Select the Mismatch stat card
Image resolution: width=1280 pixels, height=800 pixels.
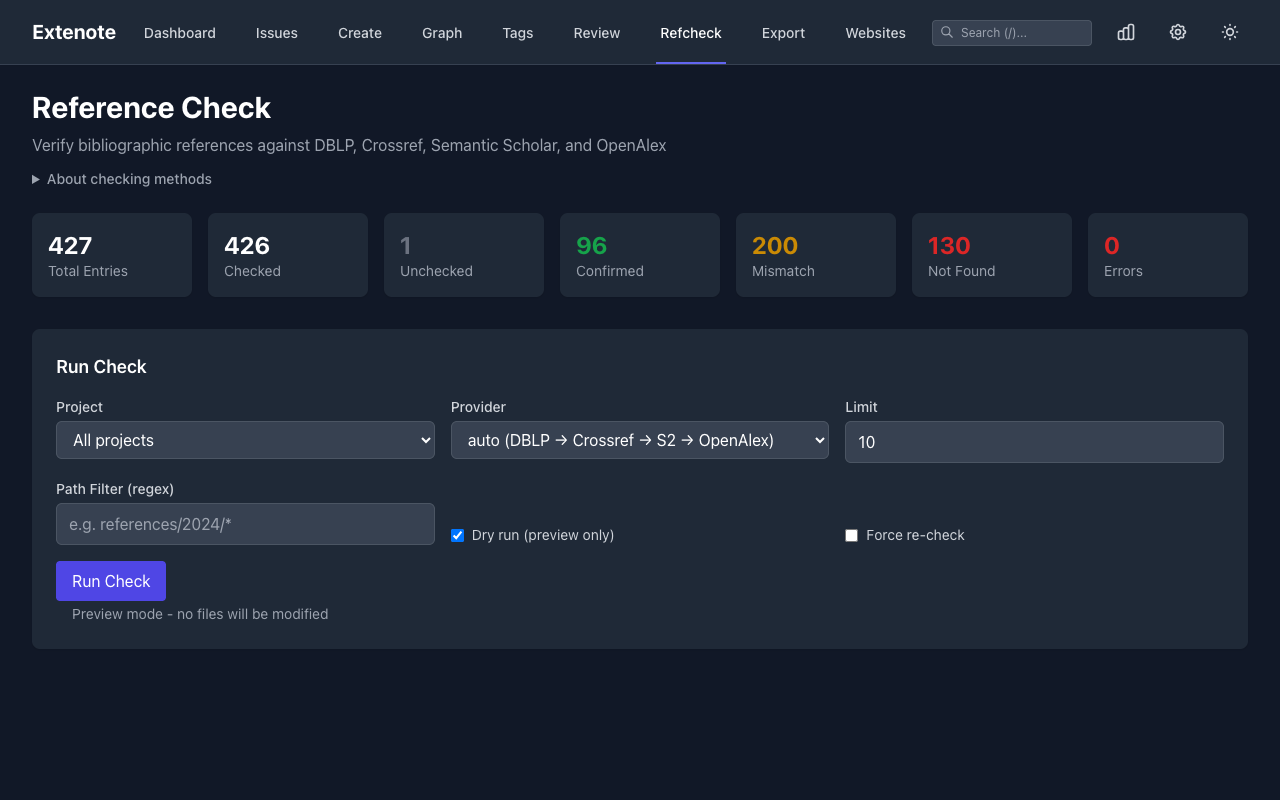click(x=816, y=255)
